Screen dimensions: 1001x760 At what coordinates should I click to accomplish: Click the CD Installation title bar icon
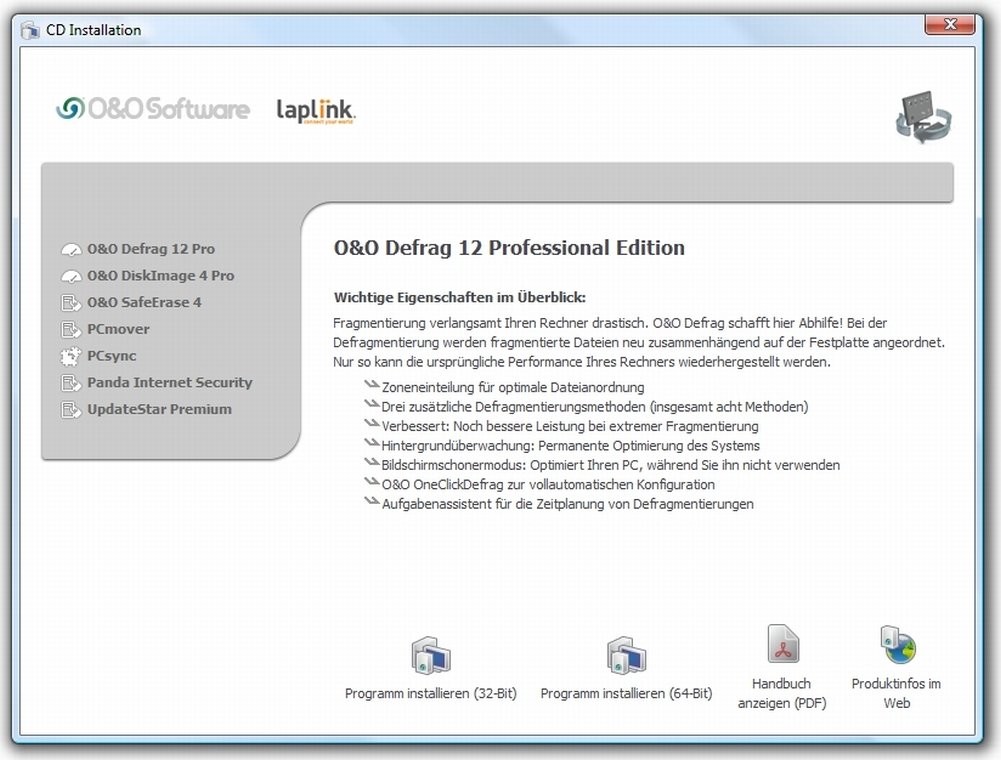point(29,30)
